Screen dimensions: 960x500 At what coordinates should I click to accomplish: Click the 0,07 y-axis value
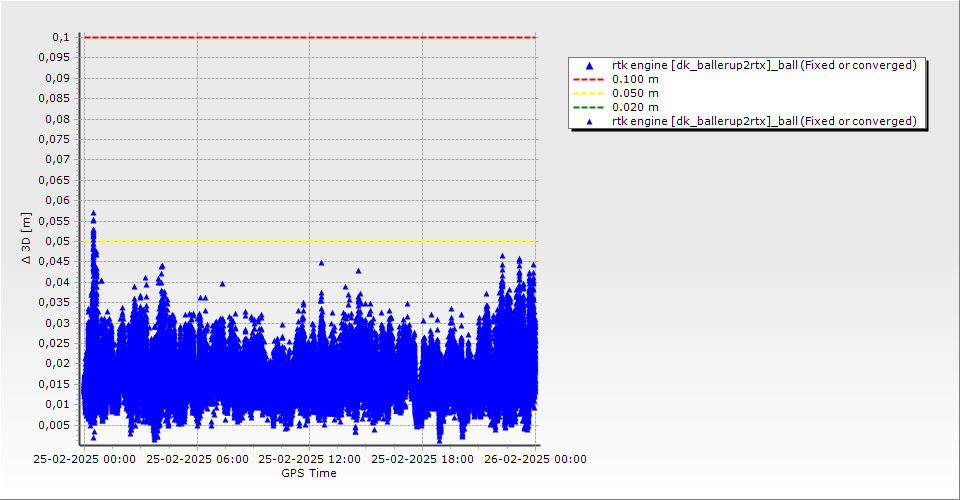point(58,160)
